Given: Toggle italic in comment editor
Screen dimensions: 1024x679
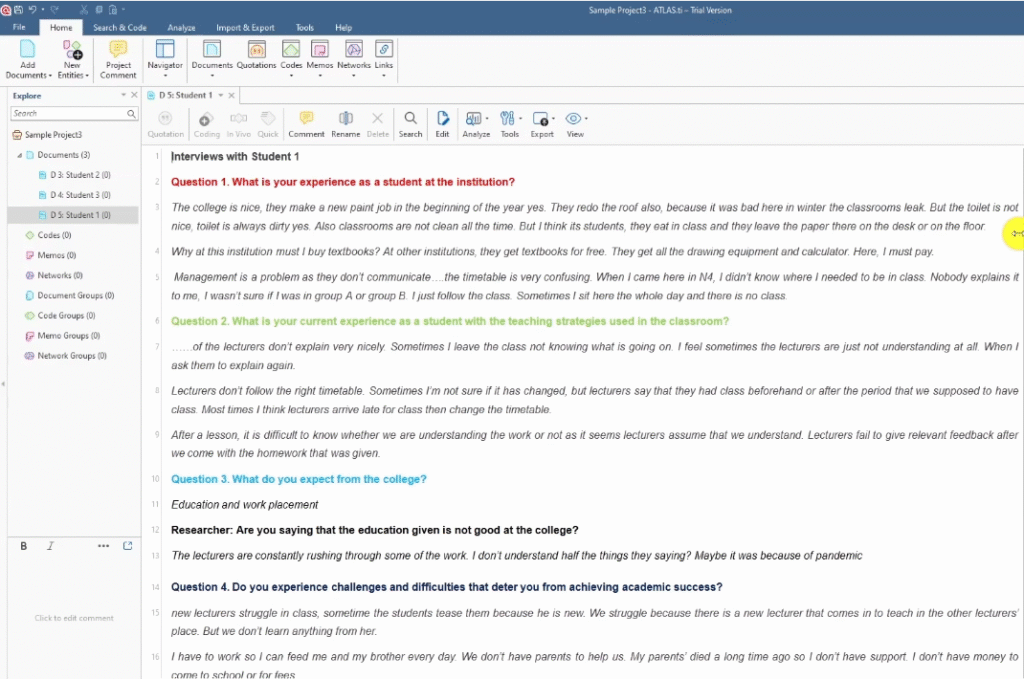Looking at the screenshot, I should 50,546.
